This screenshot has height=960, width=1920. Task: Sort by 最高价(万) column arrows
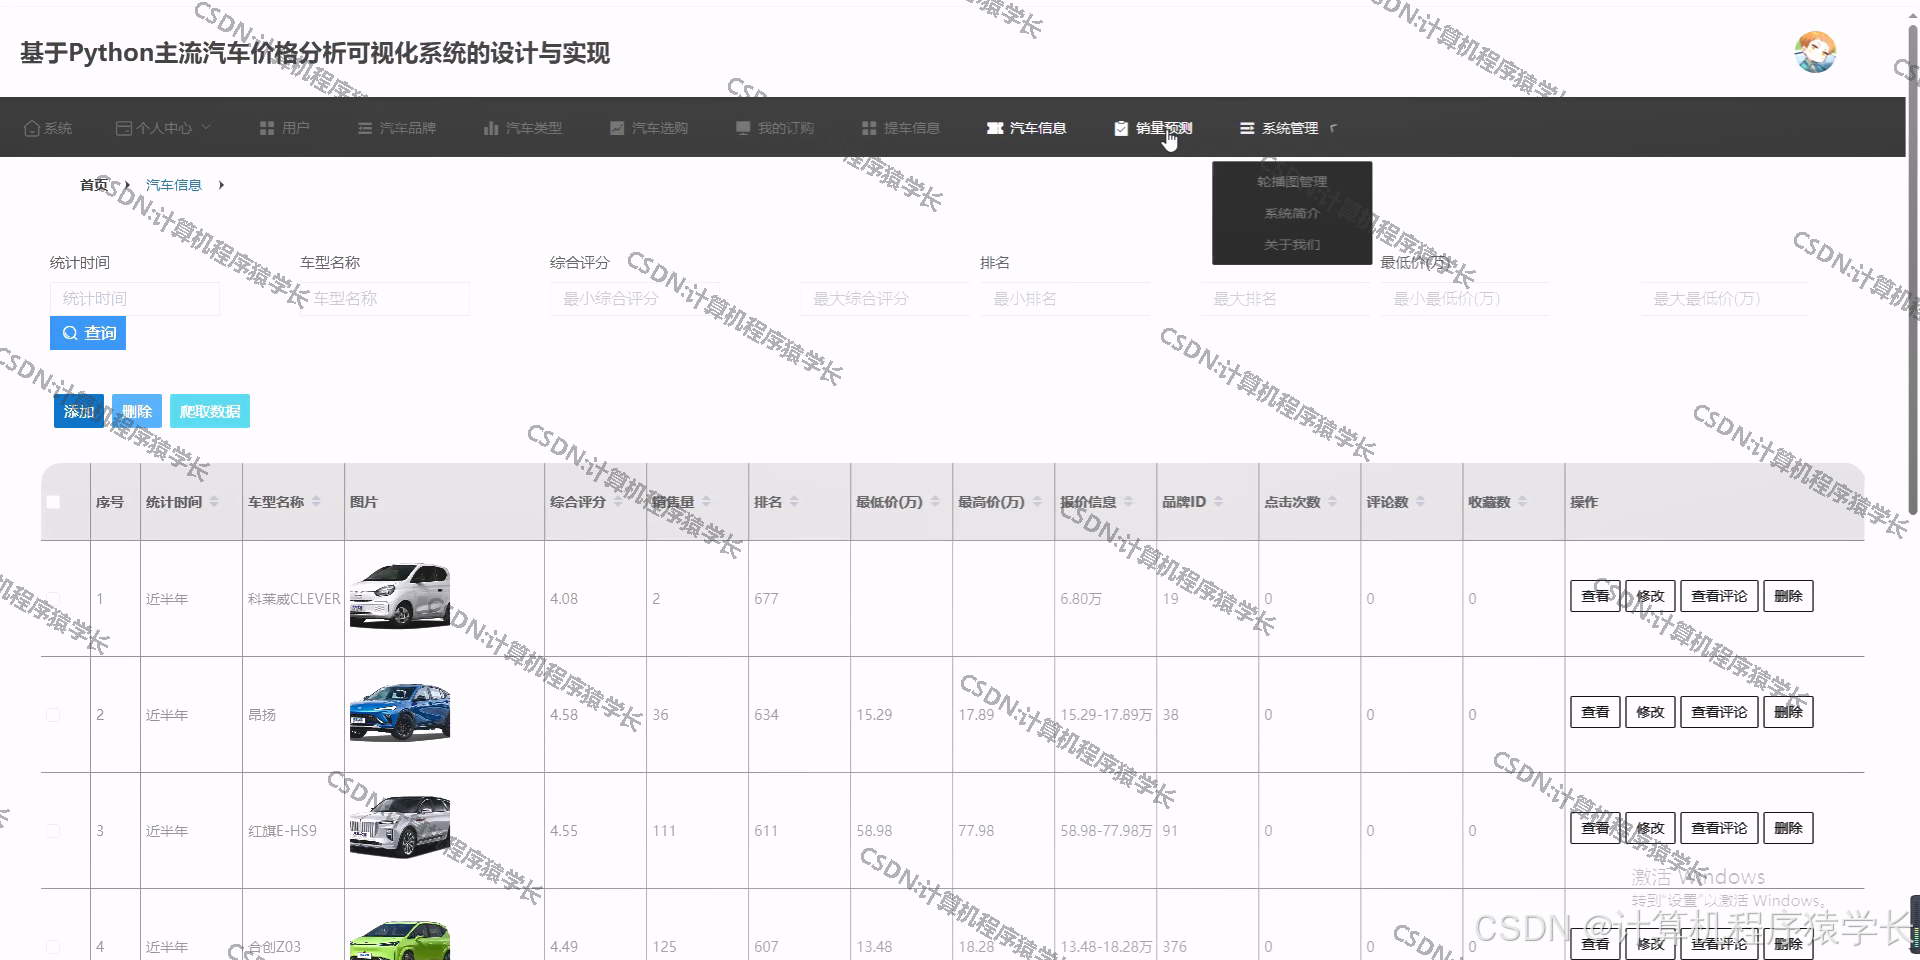[x=1037, y=502]
